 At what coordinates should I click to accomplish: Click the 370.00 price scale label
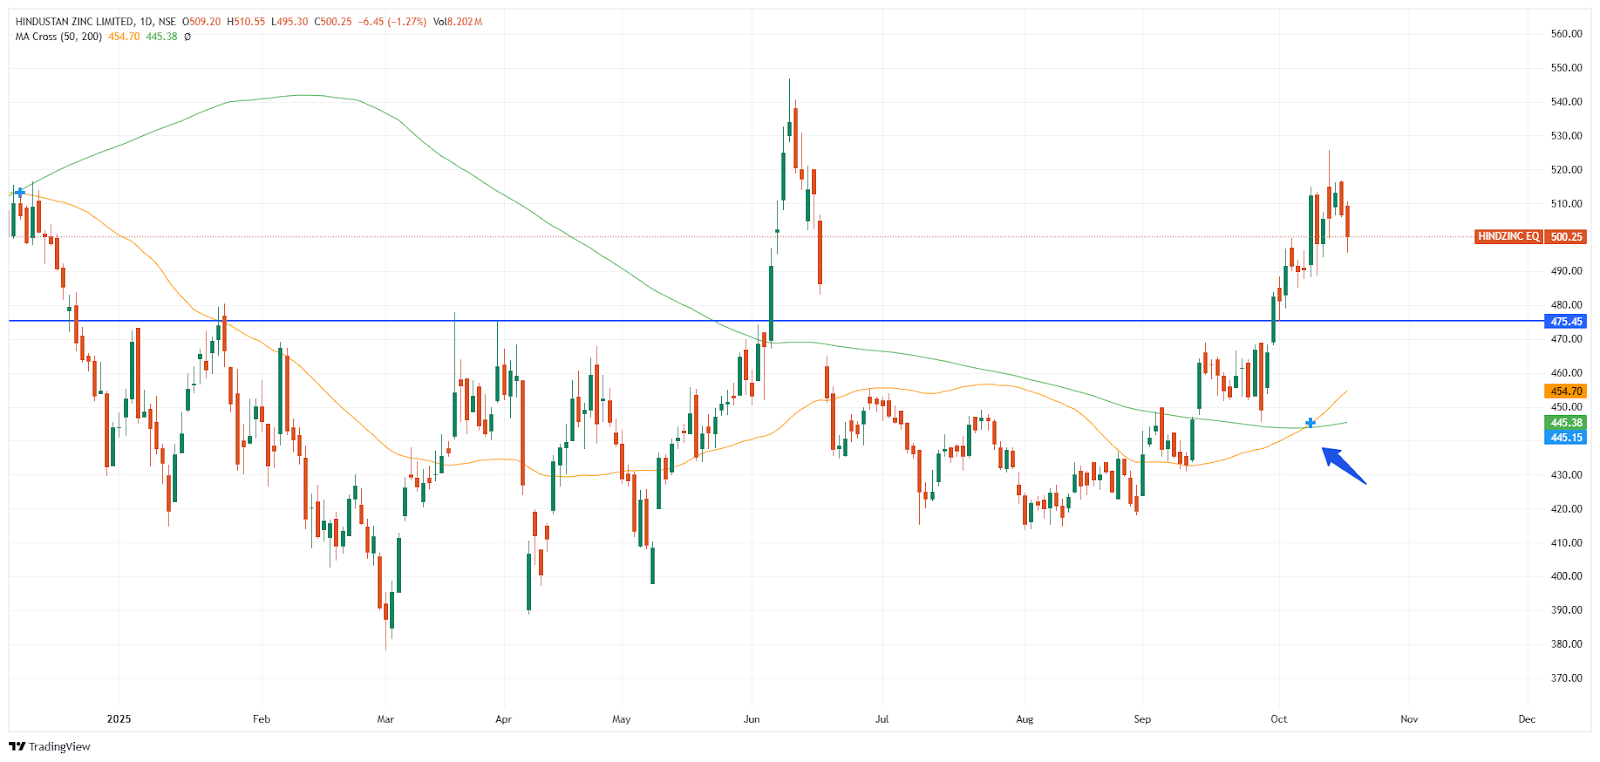1566,678
